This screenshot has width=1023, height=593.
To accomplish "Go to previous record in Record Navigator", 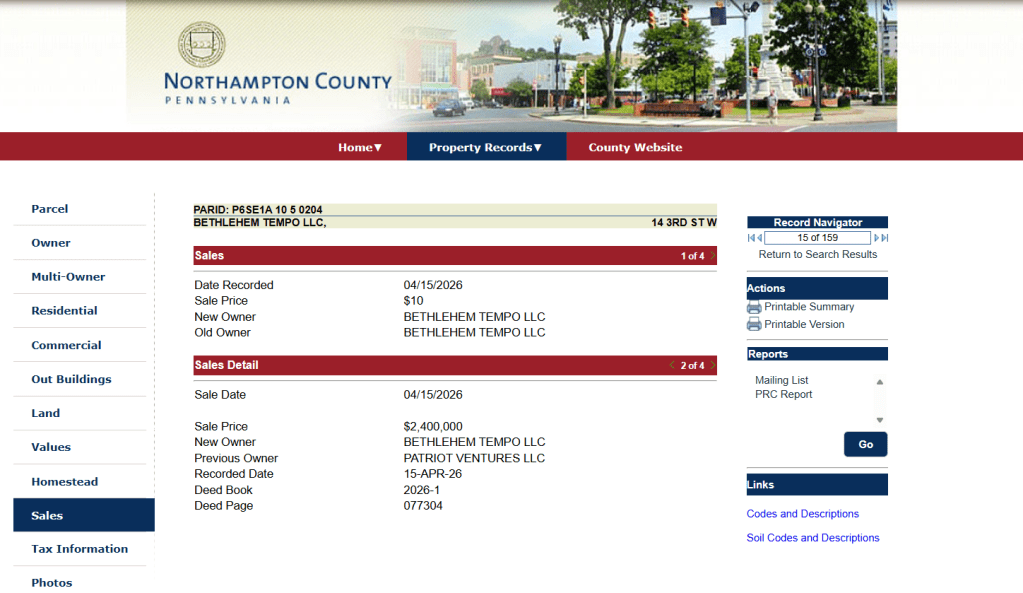I will (759, 238).
